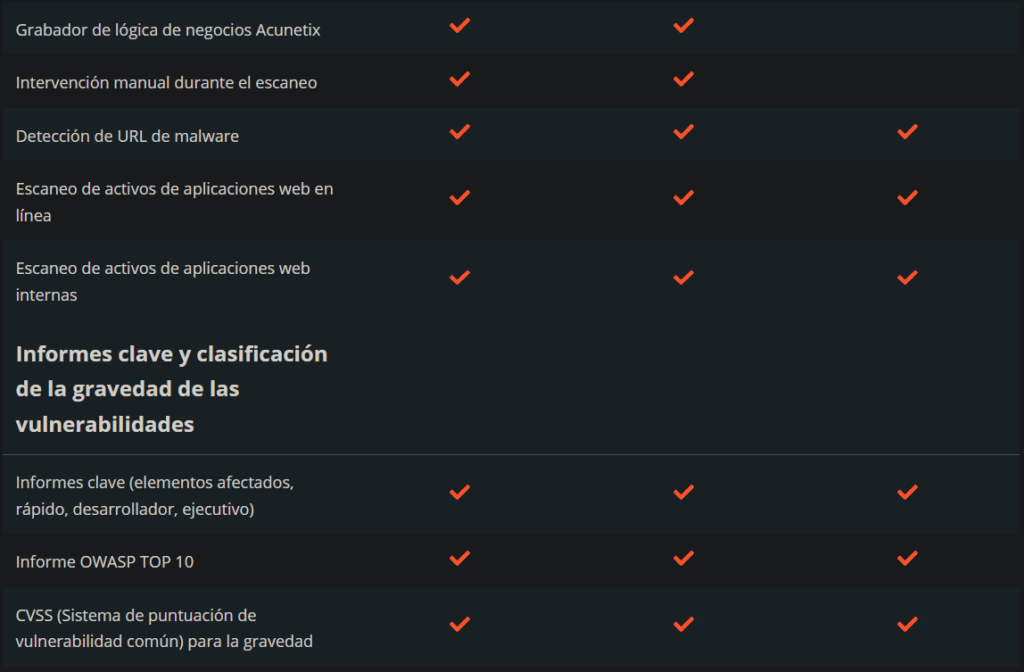The height and width of the screenshot is (672, 1024).
Task: Click first-column checkmark for Detección de URL de malware
Action: (460, 132)
